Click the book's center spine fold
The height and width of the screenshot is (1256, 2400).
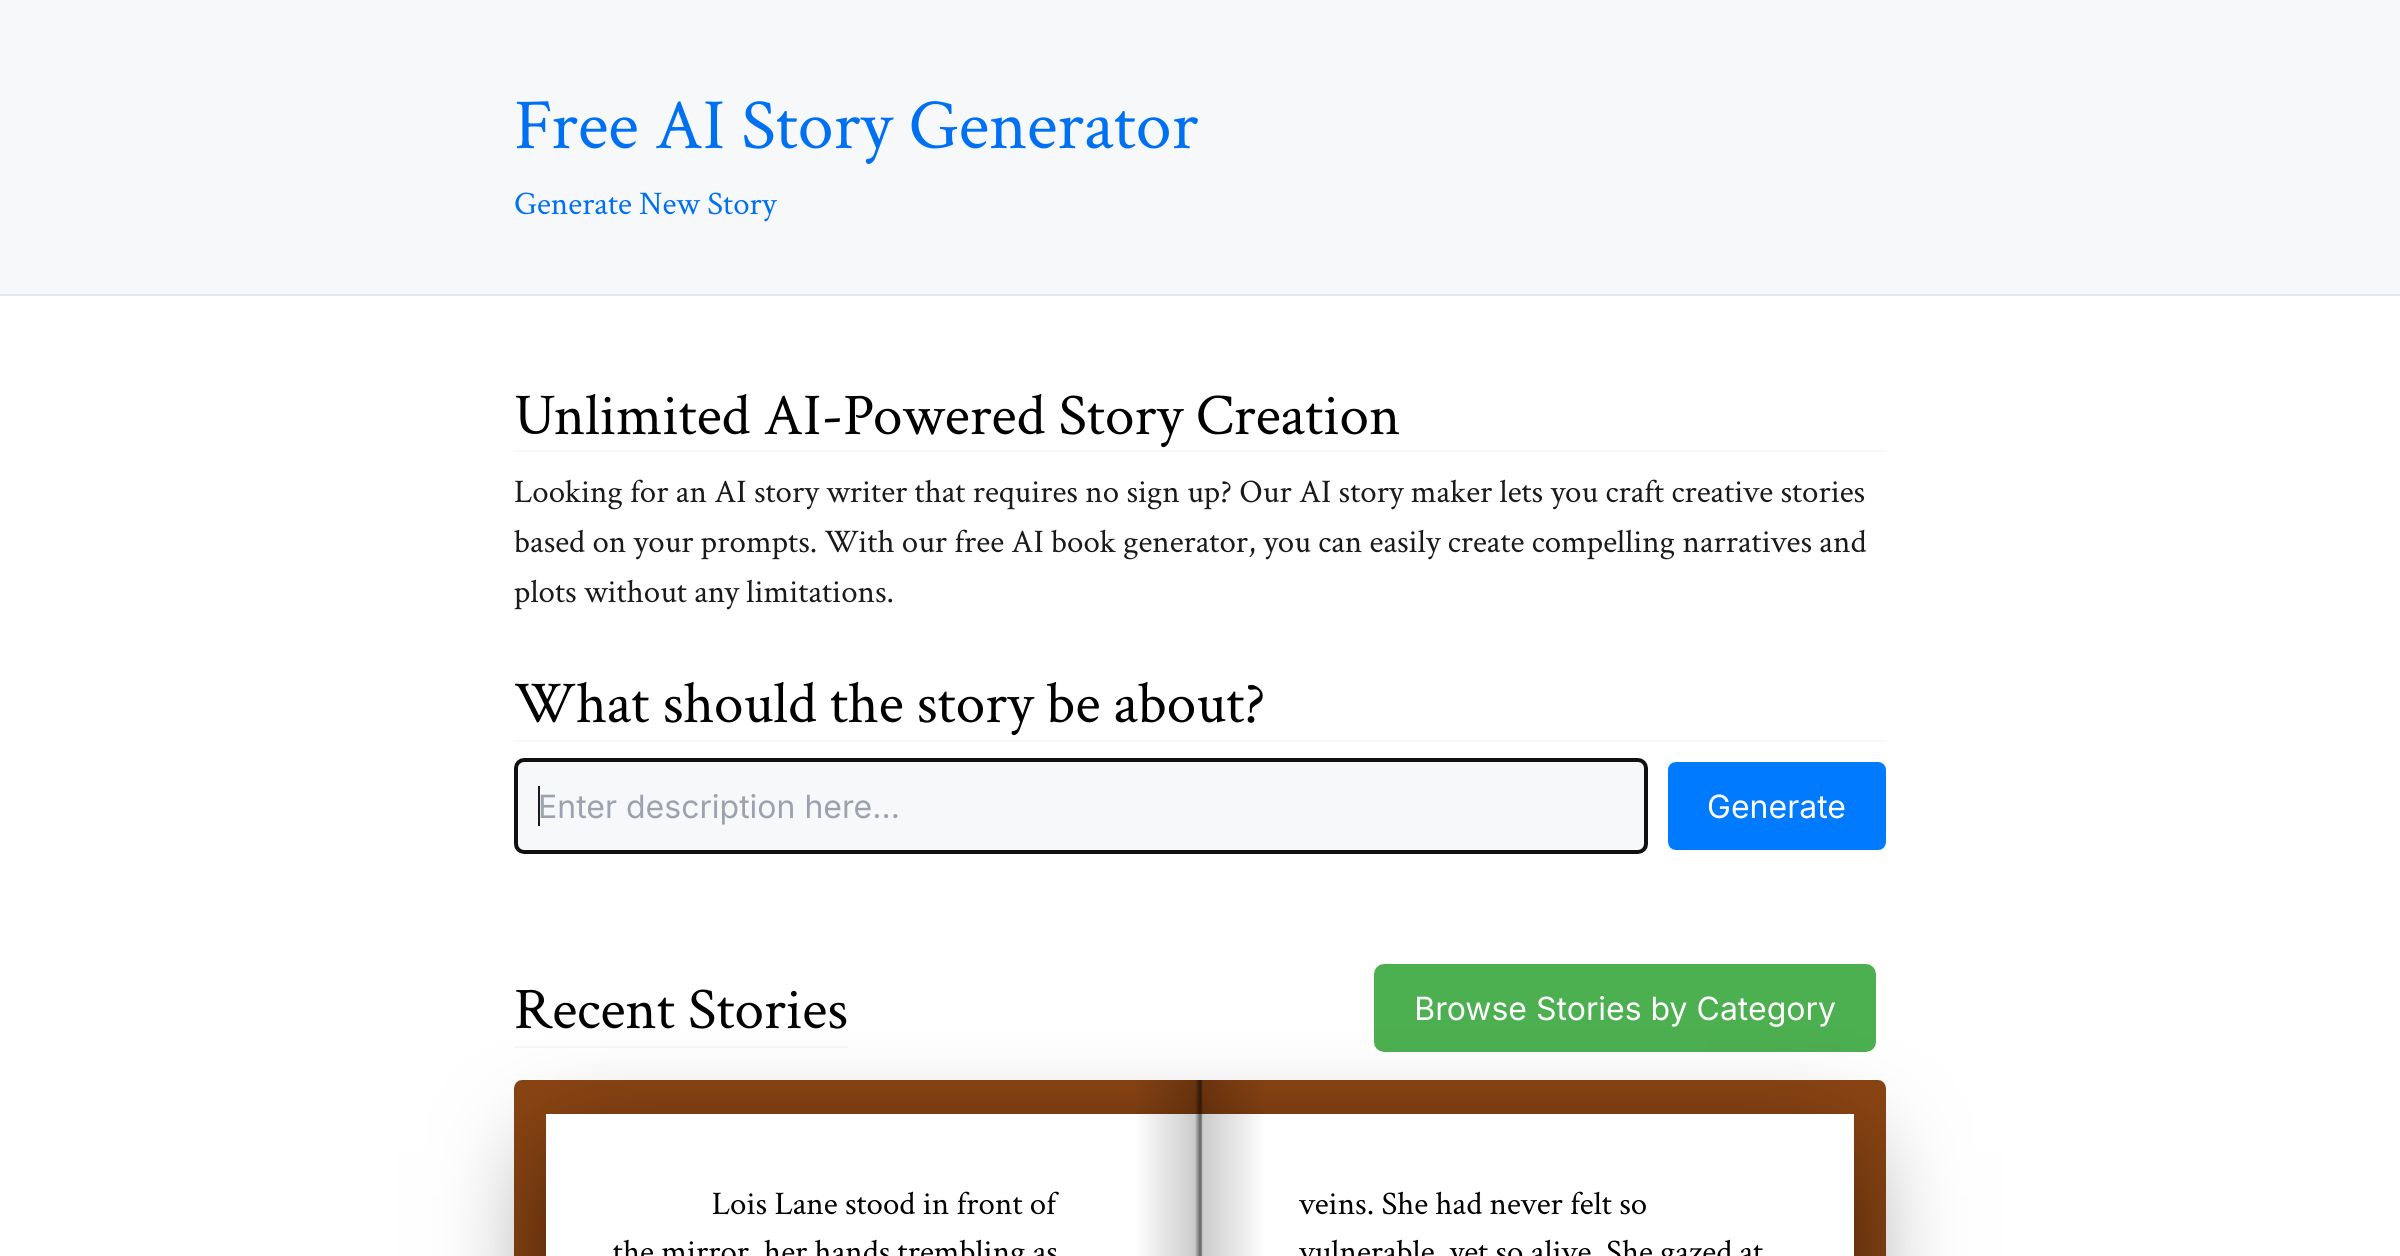tap(1200, 1170)
